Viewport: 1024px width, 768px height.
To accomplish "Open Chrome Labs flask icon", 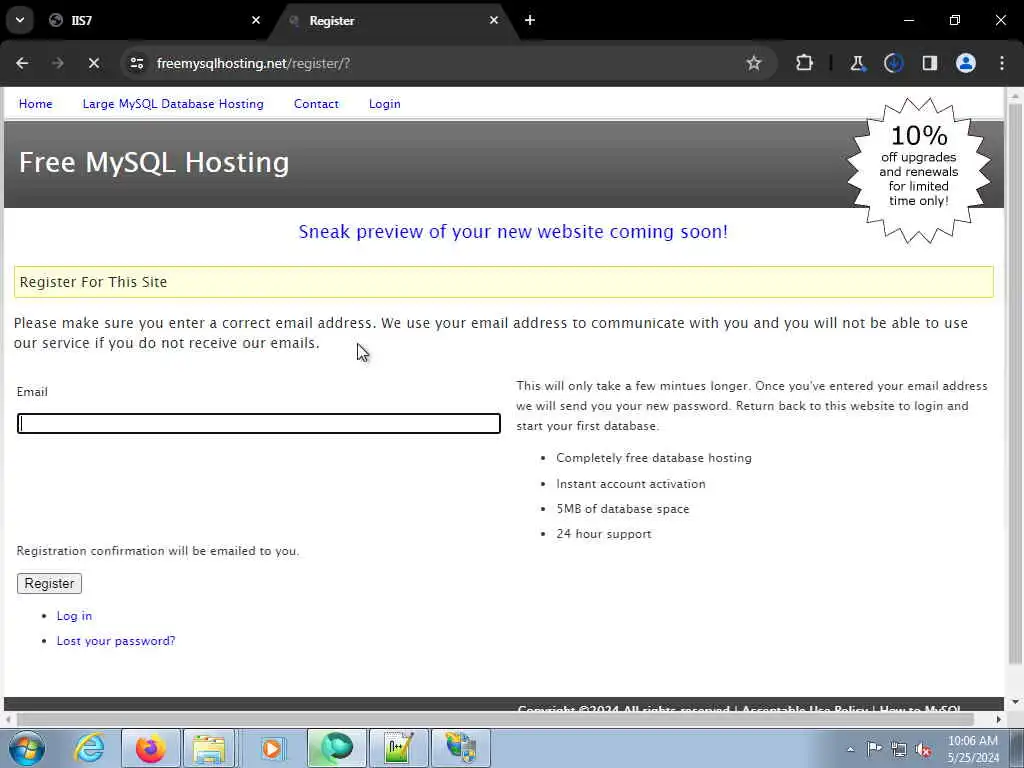I will coord(857,63).
